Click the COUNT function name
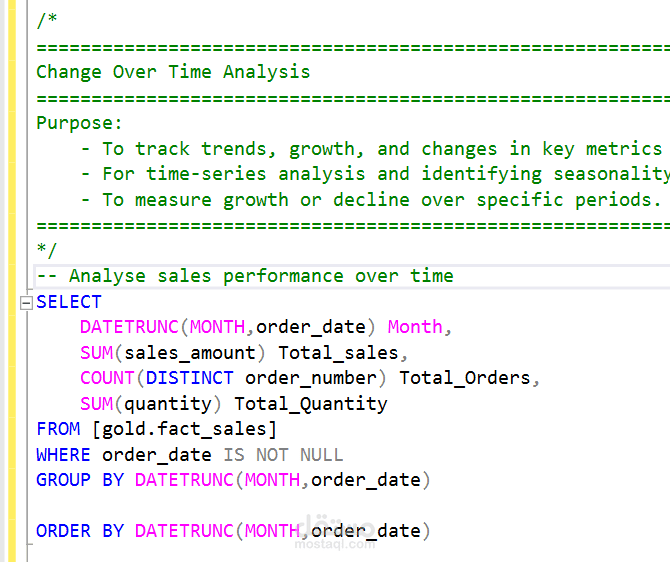The image size is (670, 562). click(107, 378)
